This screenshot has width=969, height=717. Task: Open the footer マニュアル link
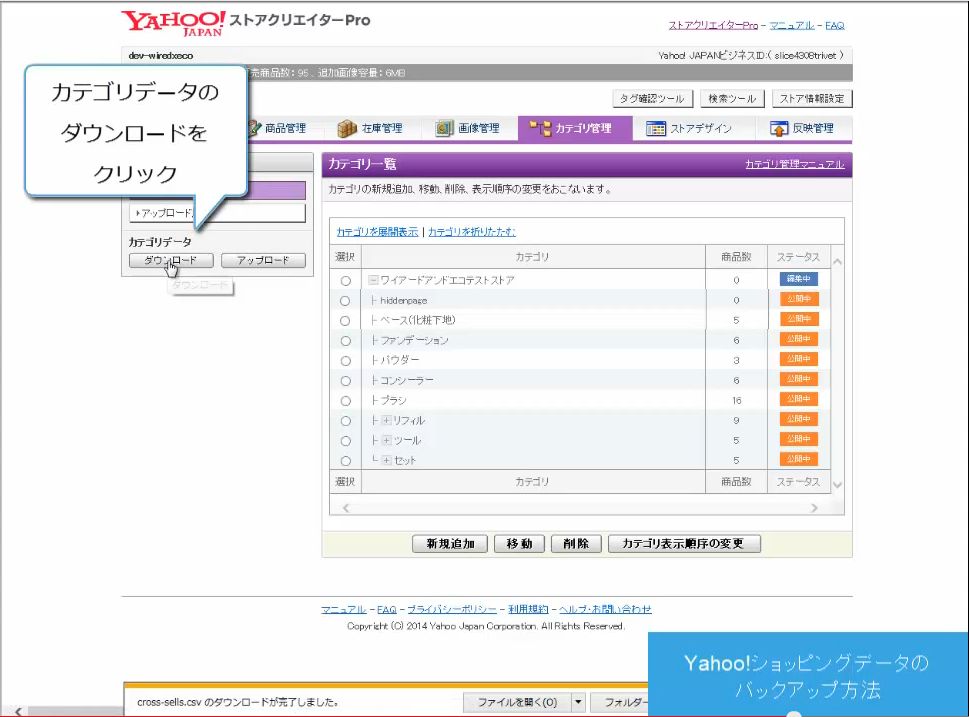pos(344,609)
